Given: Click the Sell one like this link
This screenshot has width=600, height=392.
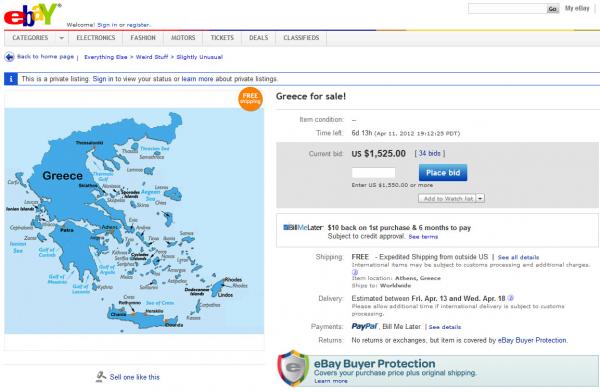Looking at the screenshot, I should coord(135,377).
